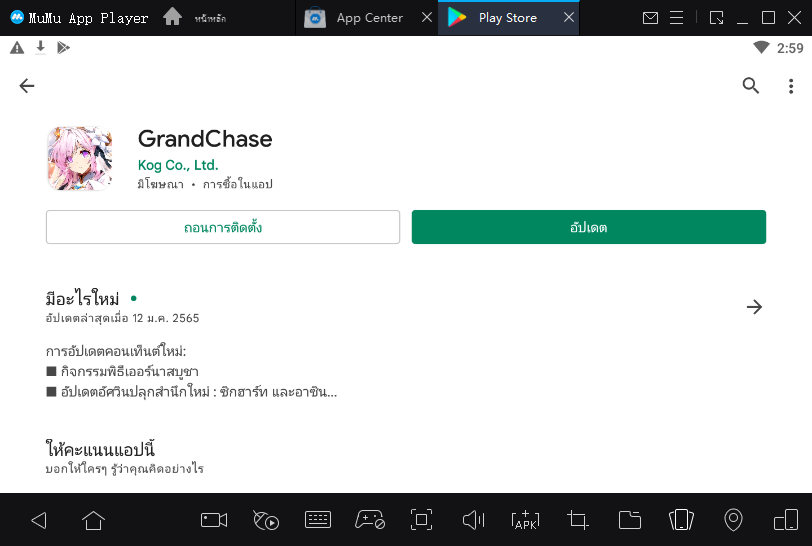Toggle the multi-window icon at bottom right

pyautogui.click(x=785, y=520)
